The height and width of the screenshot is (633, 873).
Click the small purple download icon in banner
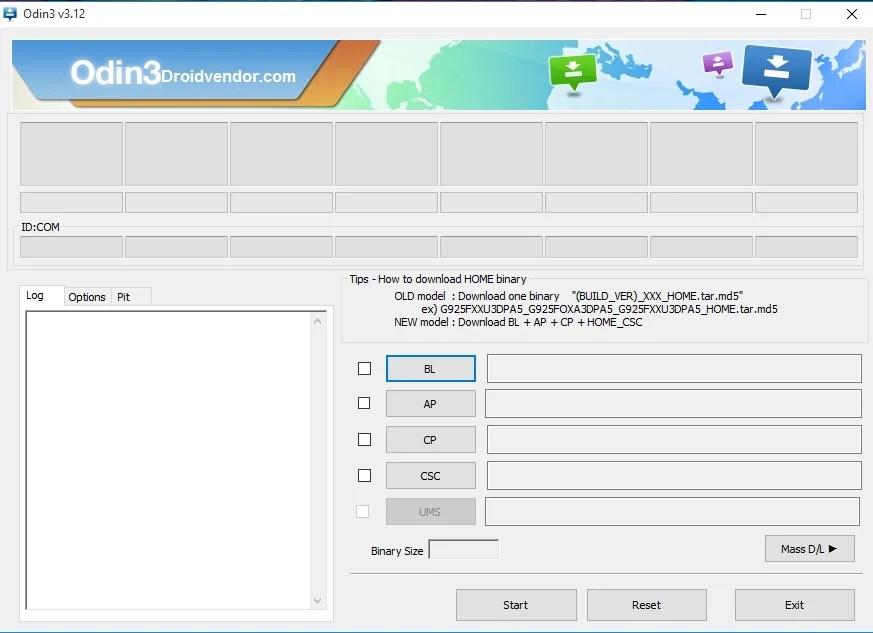point(718,63)
